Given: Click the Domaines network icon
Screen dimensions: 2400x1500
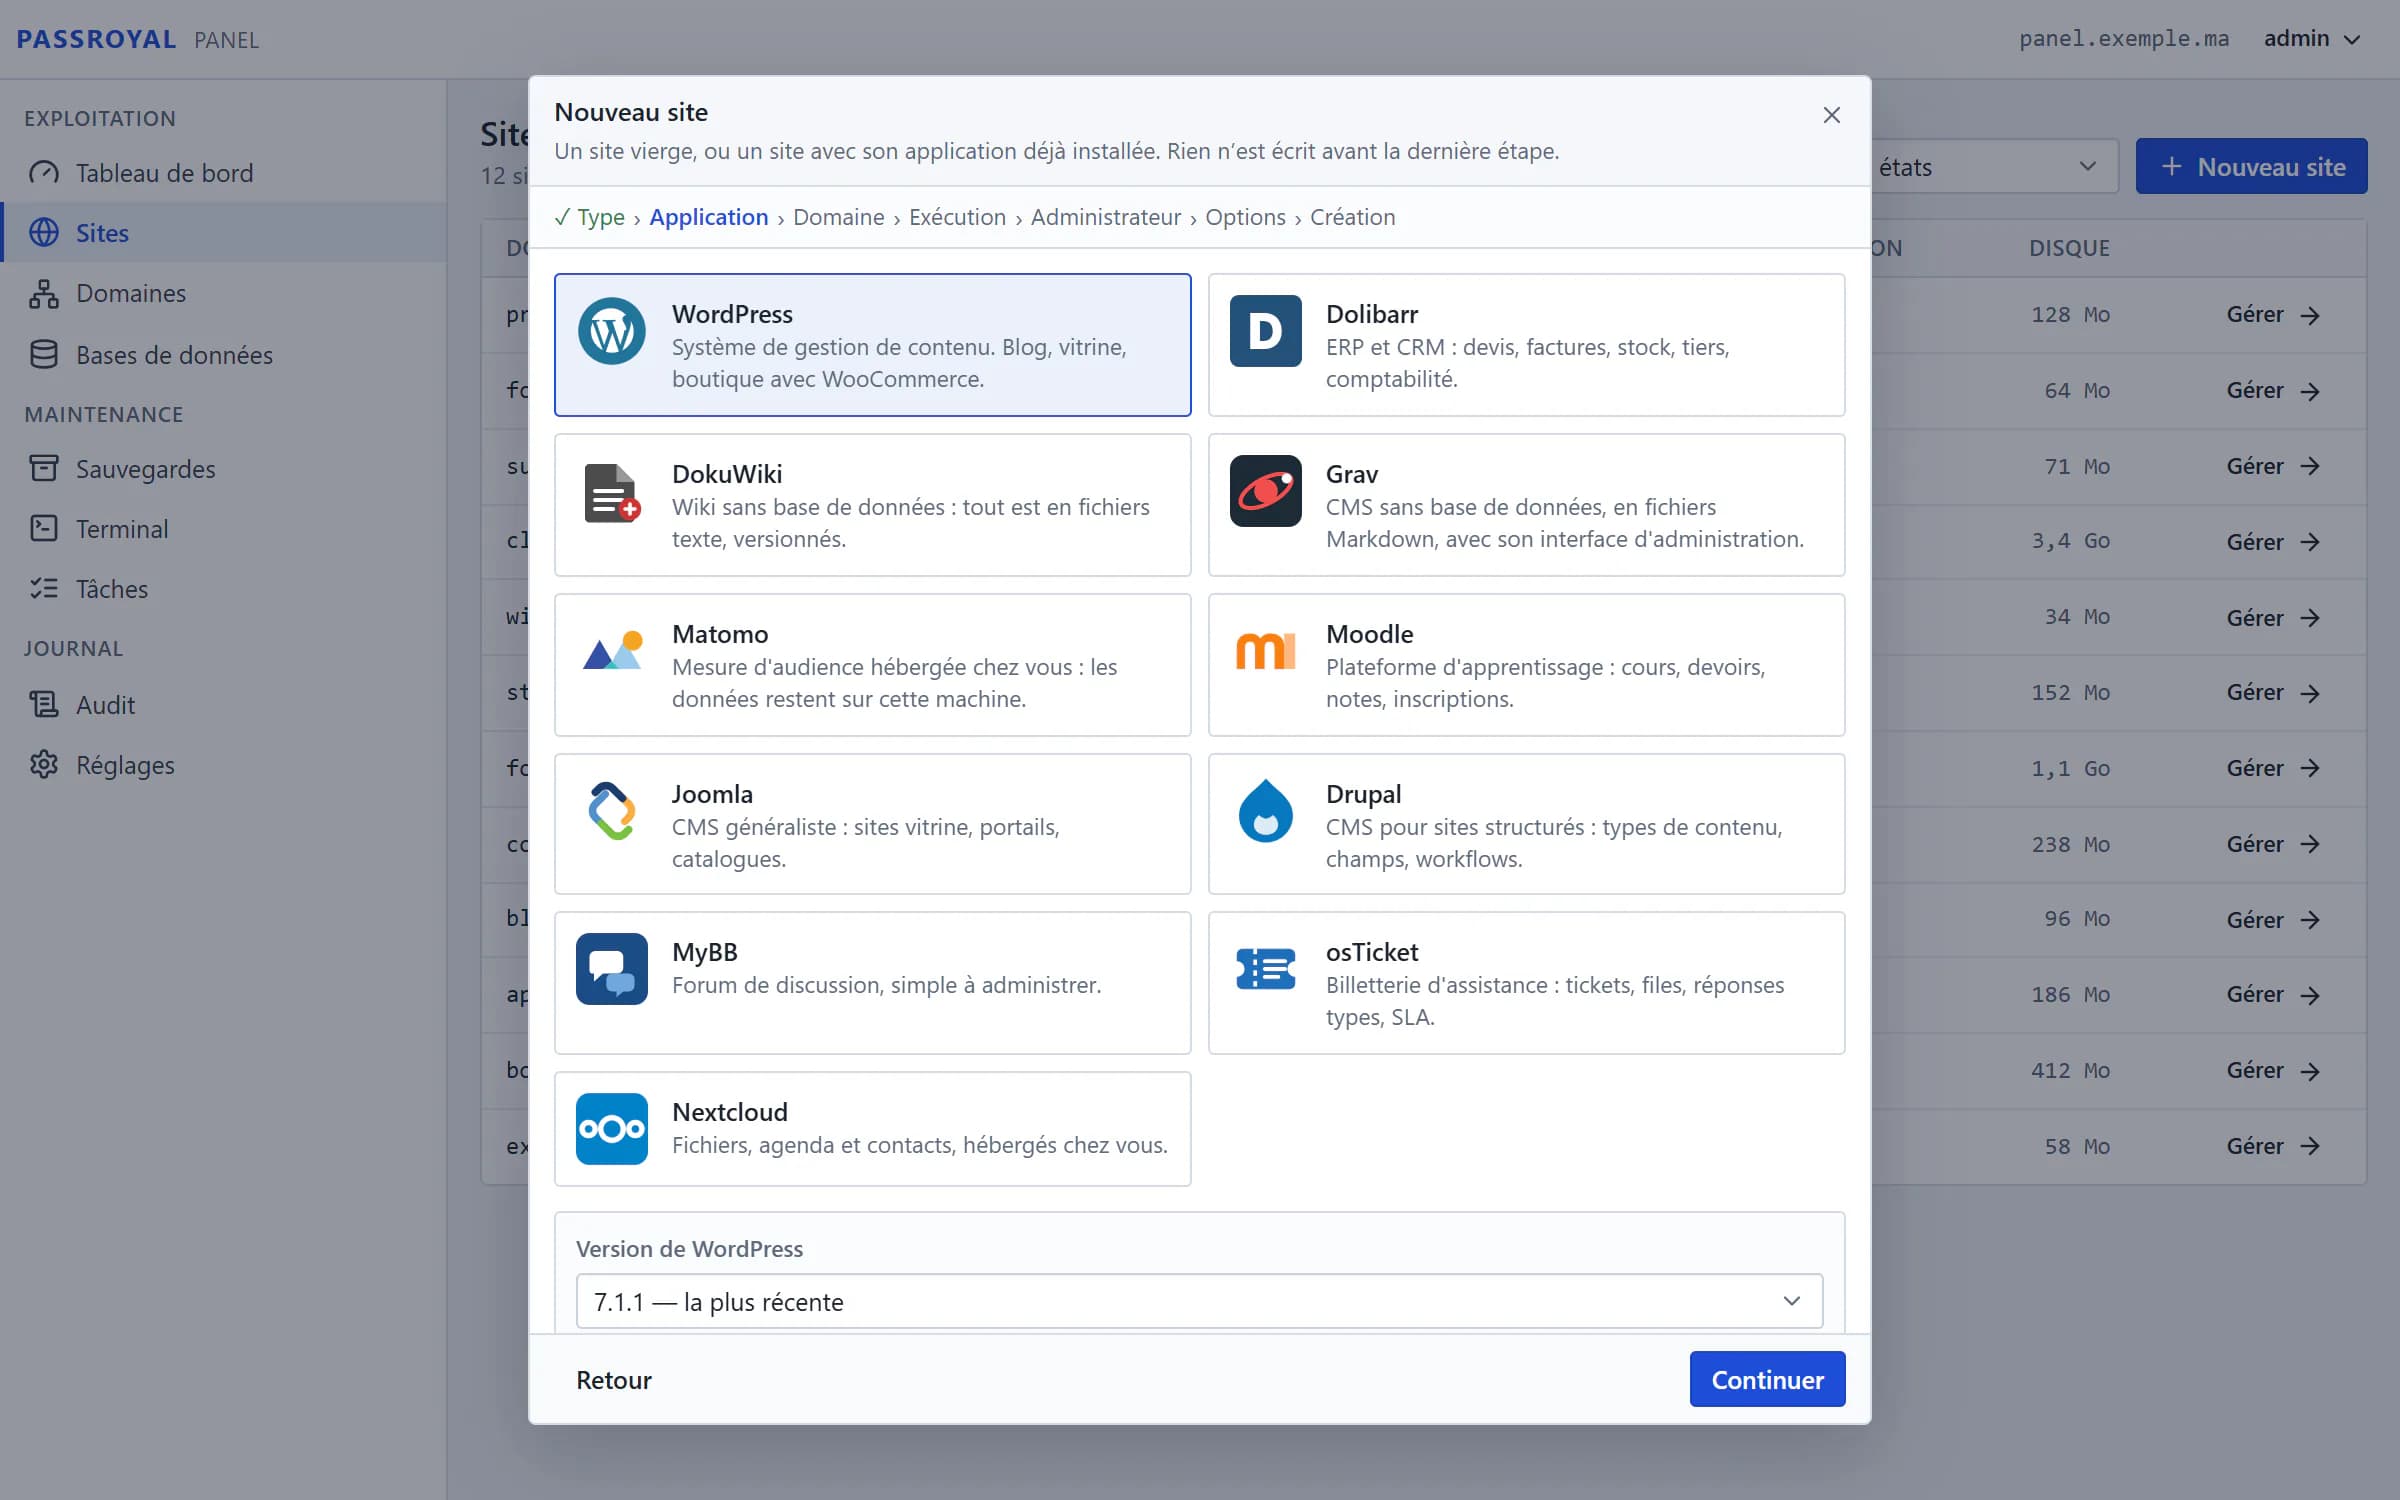Looking at the screenshot, I should [44, 293].
